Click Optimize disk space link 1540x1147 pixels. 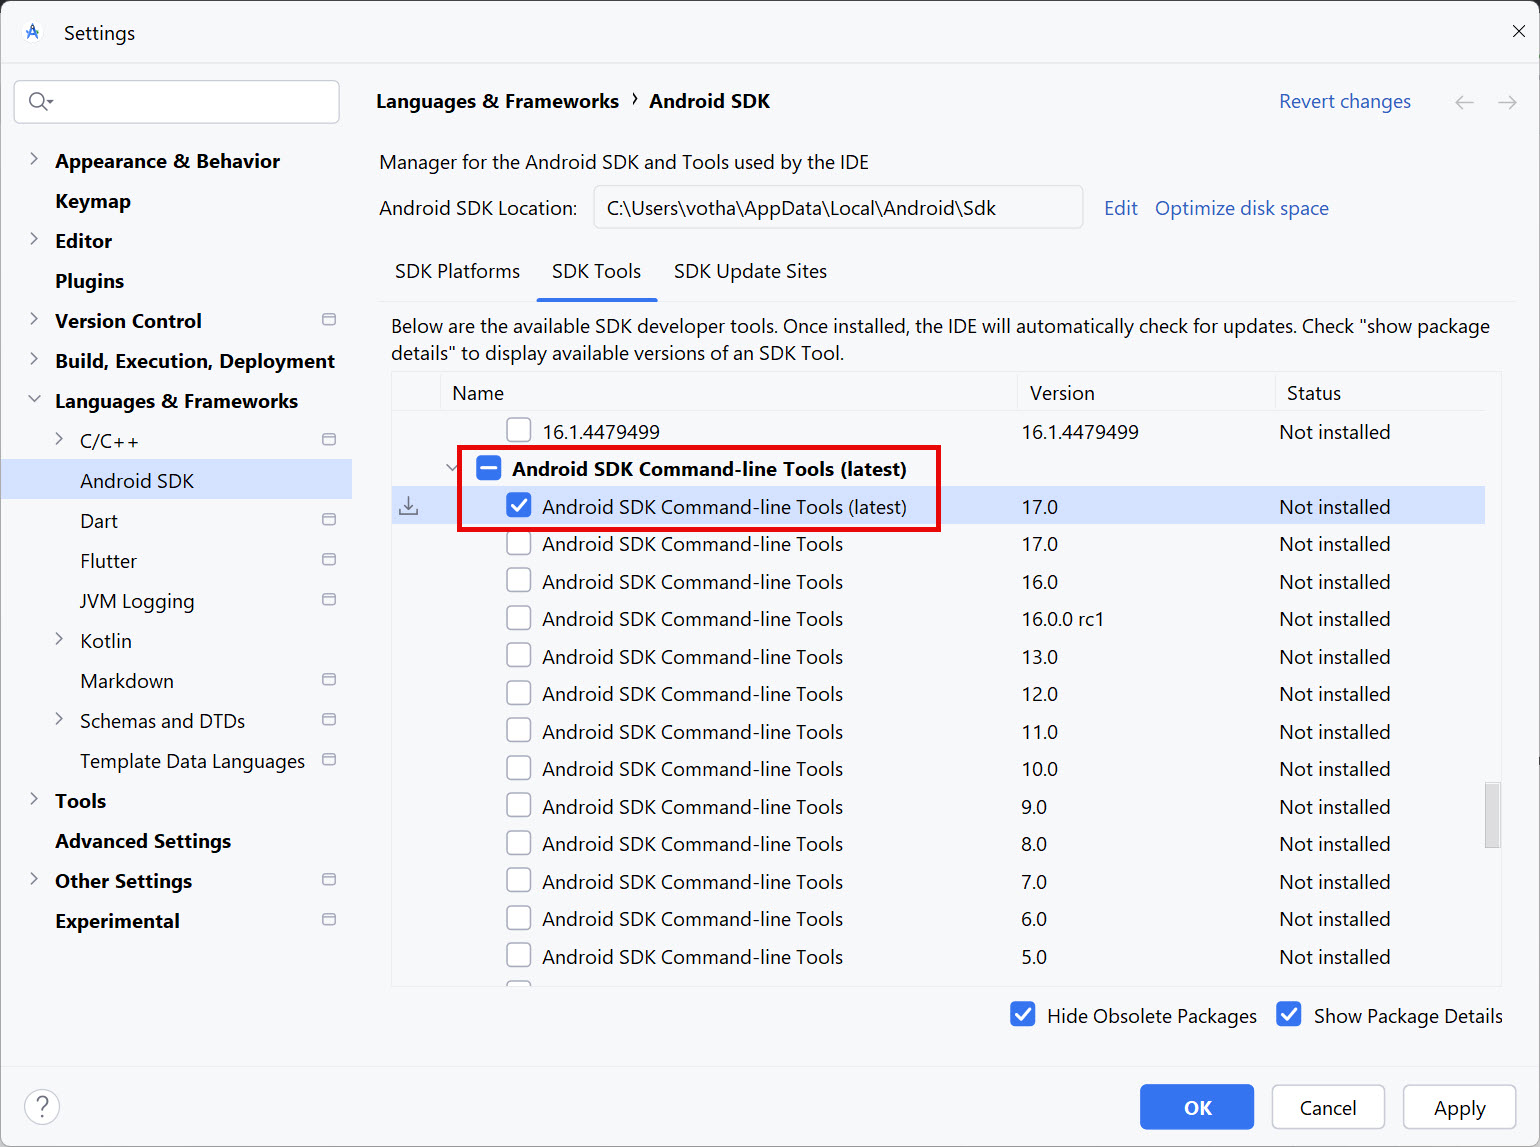(1242, 208)
